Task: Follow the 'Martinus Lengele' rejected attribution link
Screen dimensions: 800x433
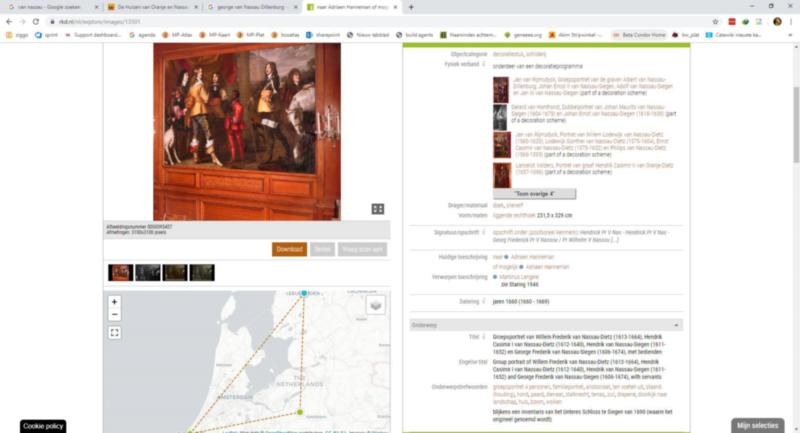Action: point(519,277)
